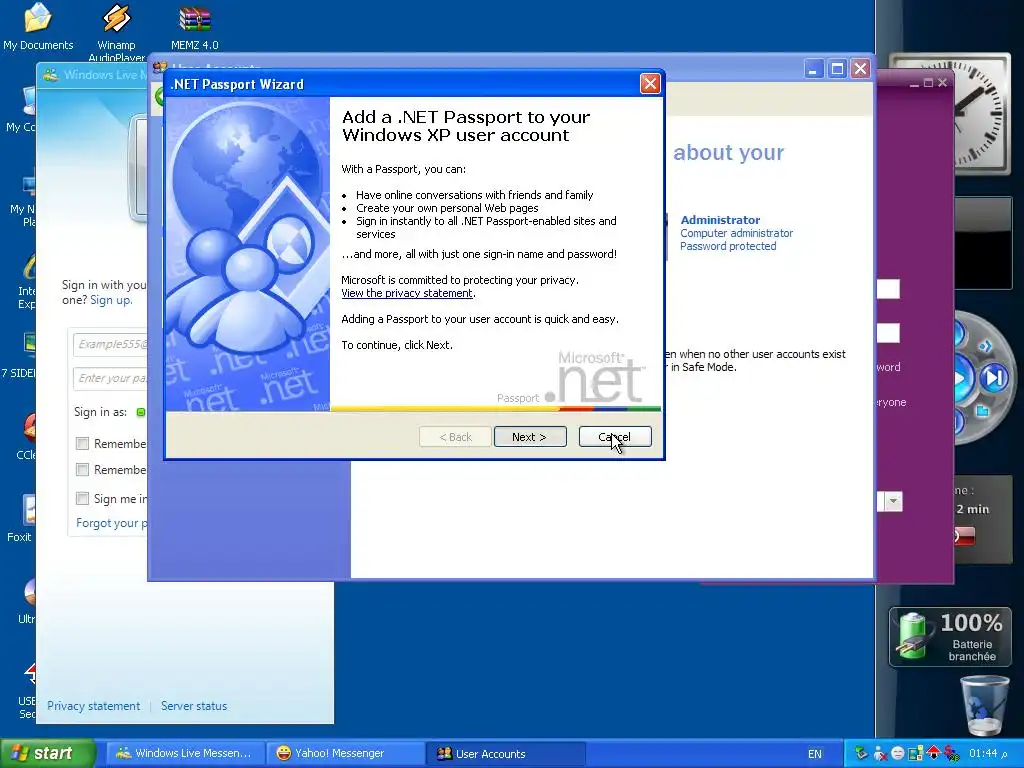Open the CCleaner desktop icon
The width and height of the screenshot is (1024, 768).
26,436
